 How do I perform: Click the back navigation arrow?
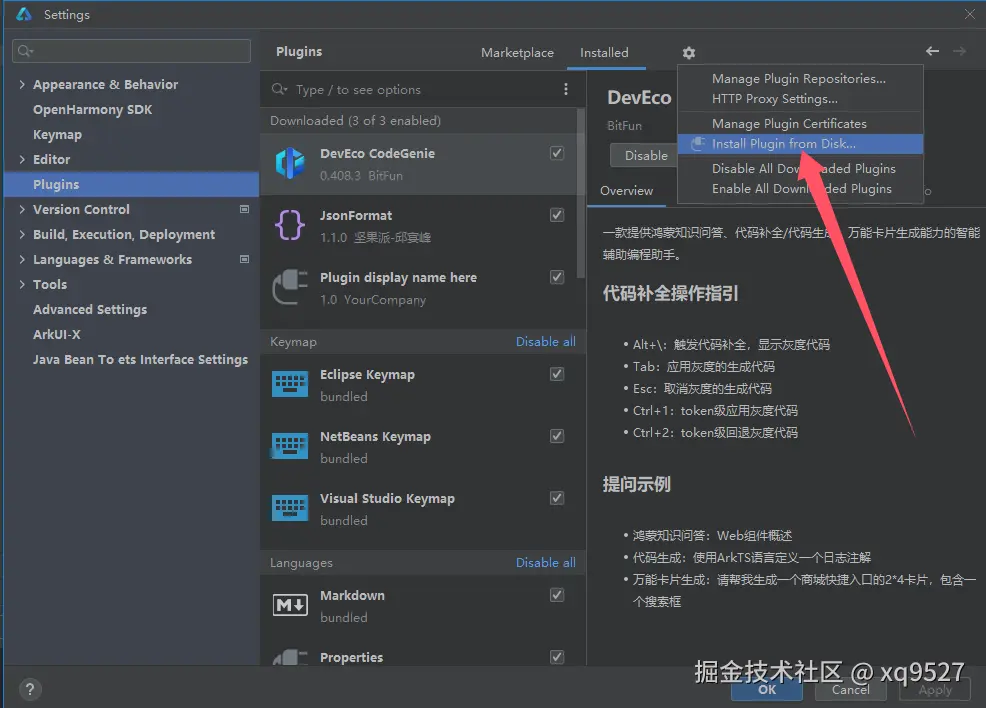tap(932, 51)
